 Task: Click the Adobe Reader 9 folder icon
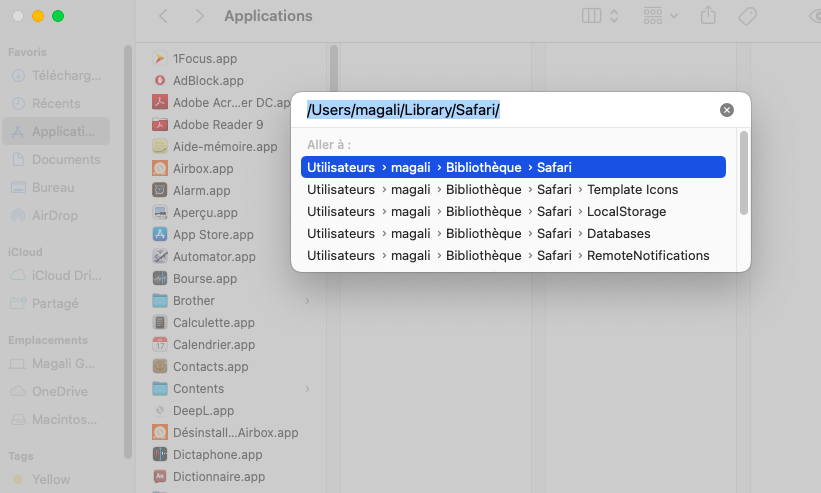coord(160,125)
